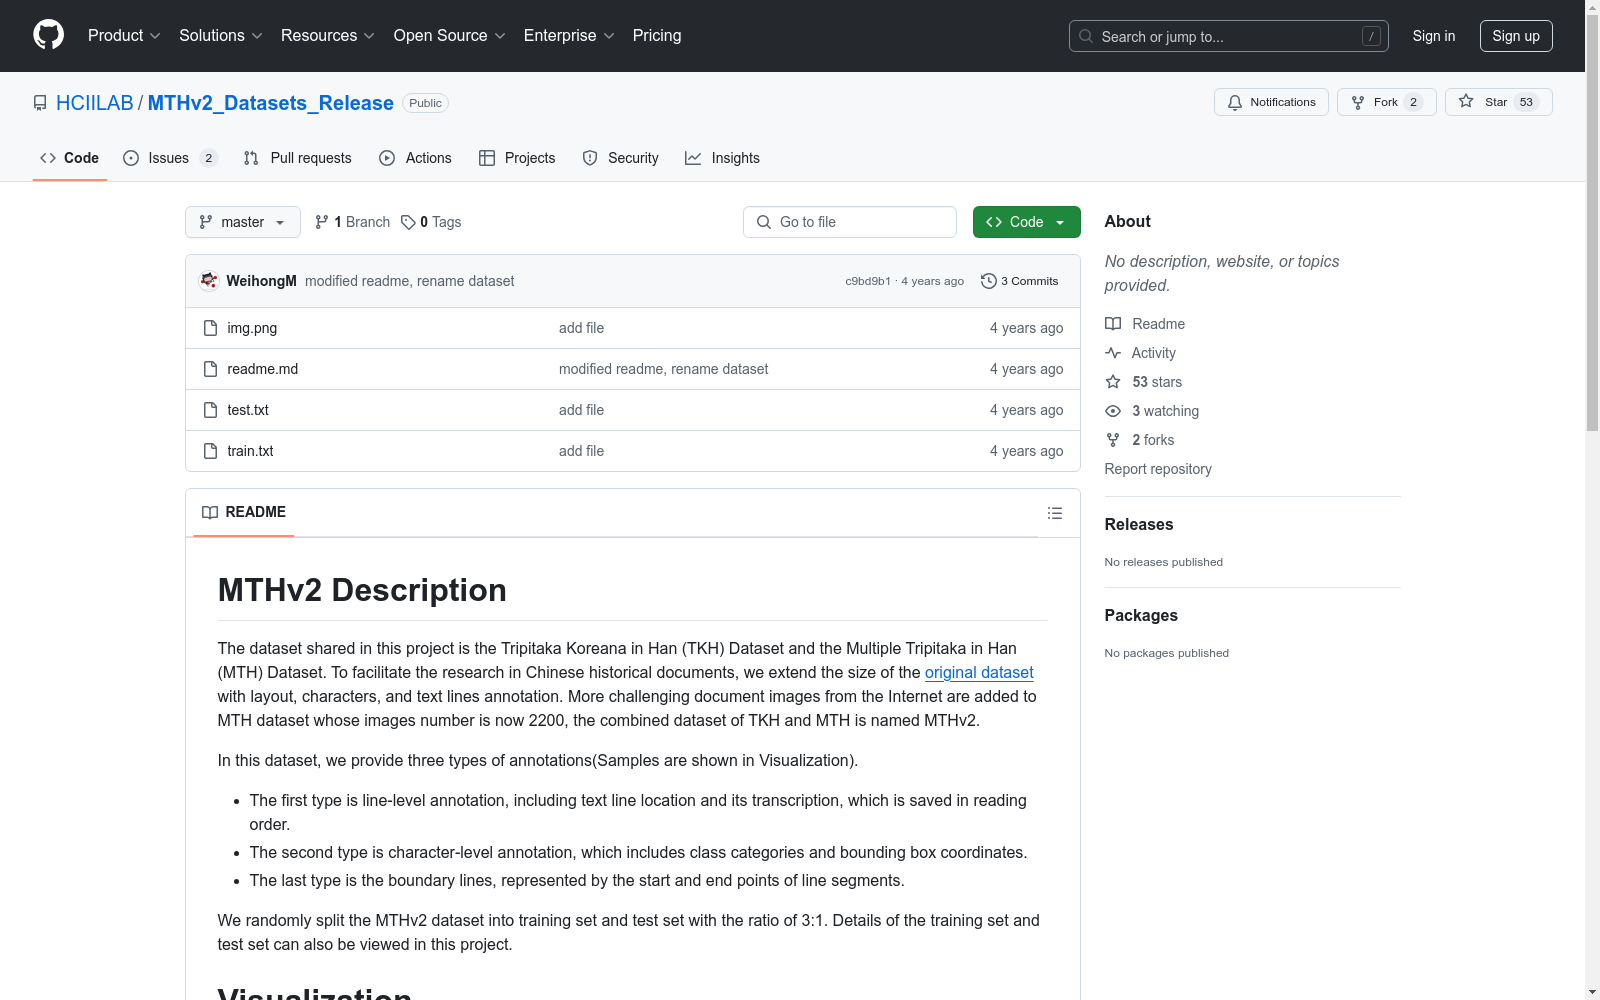This screenshot has width=1600, height=1000.
Task: Open the readme.md file
Action: 263,369
